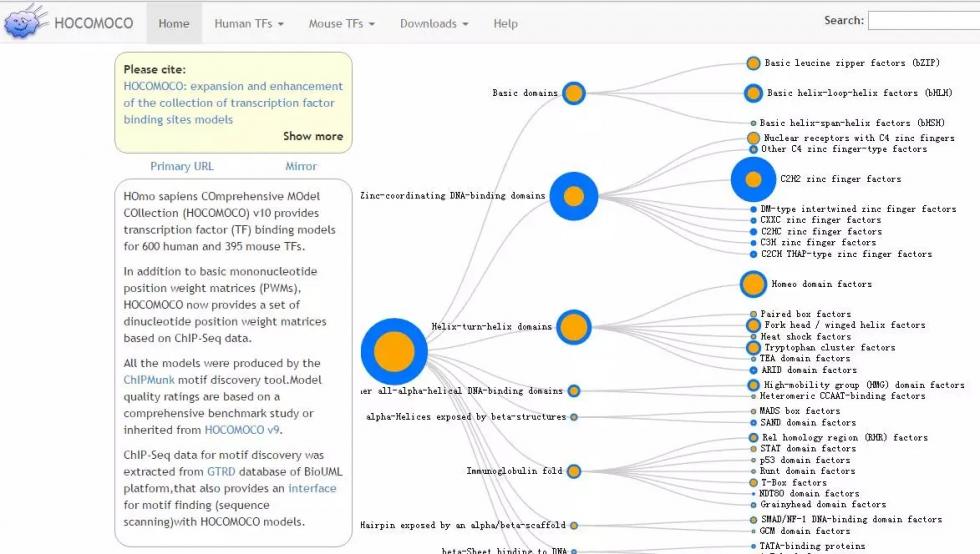
Task: Click the Basic helix-span-helix (bHSH) node
Action: pos(753,123)
